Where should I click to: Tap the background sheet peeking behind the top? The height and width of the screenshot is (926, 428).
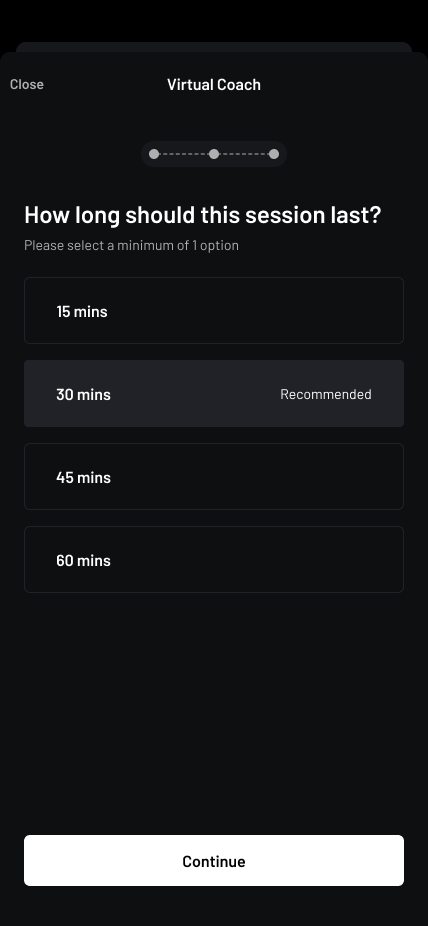pos(214,47)
